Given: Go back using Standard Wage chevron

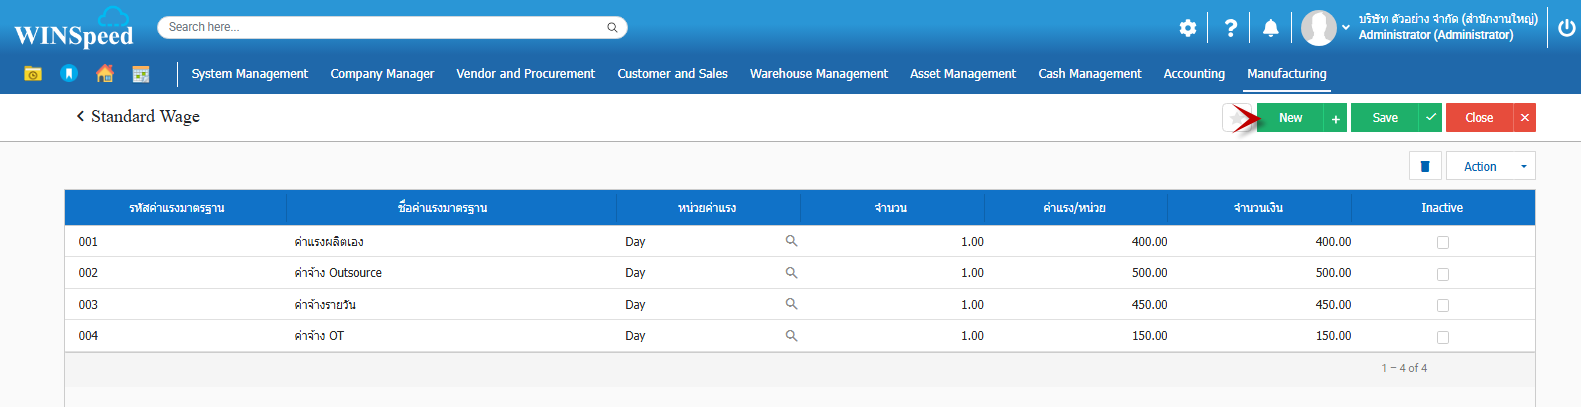Looking at the screenshot, I should pyautogui.click(x=80, y=117).
